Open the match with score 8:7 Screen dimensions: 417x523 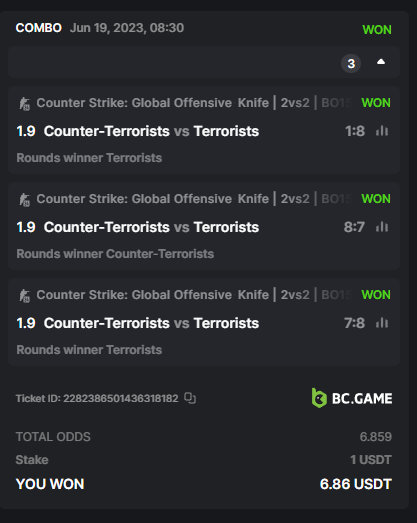[x=151, y=227]
